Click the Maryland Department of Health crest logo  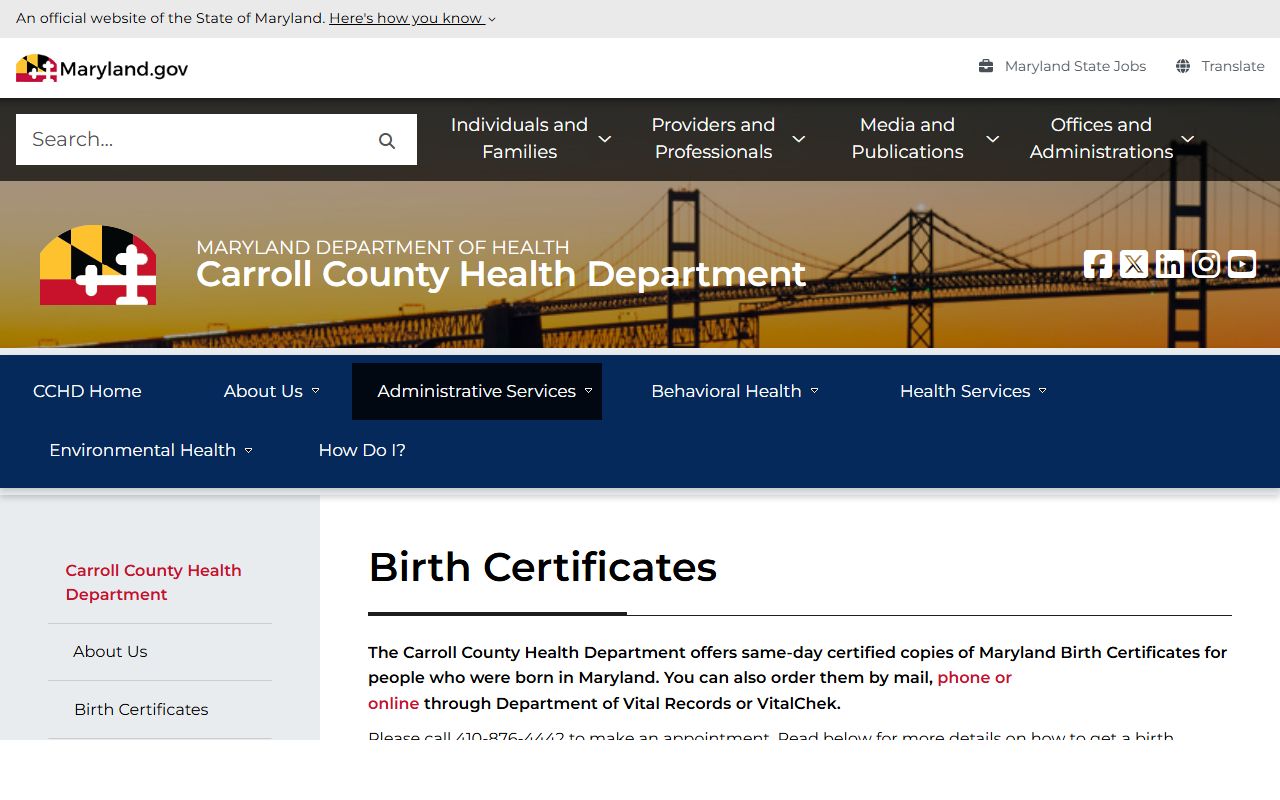(98, 265)
